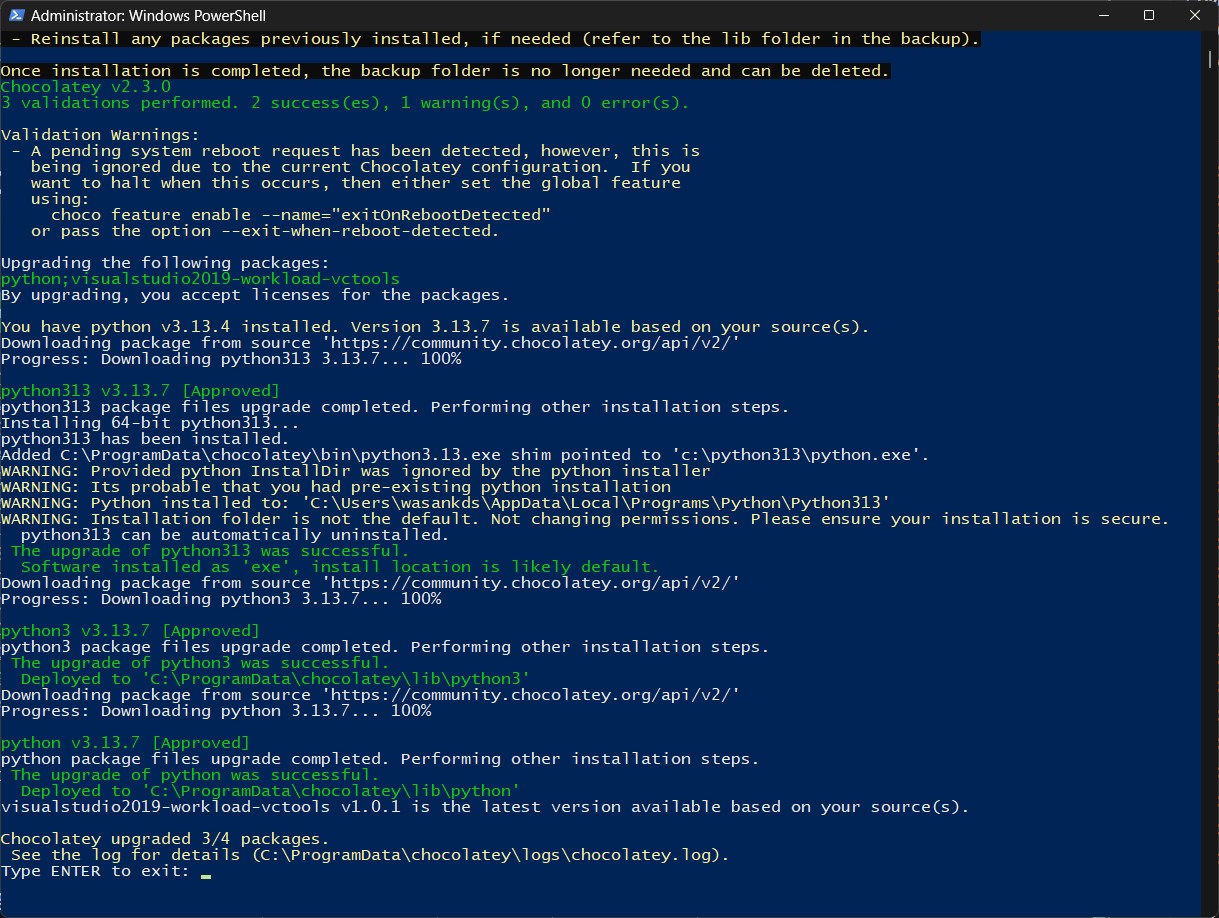The height and width of the screenshot is (918, 1219).
Task: Minimize the PowerShell window
Action: (1103, 16)
